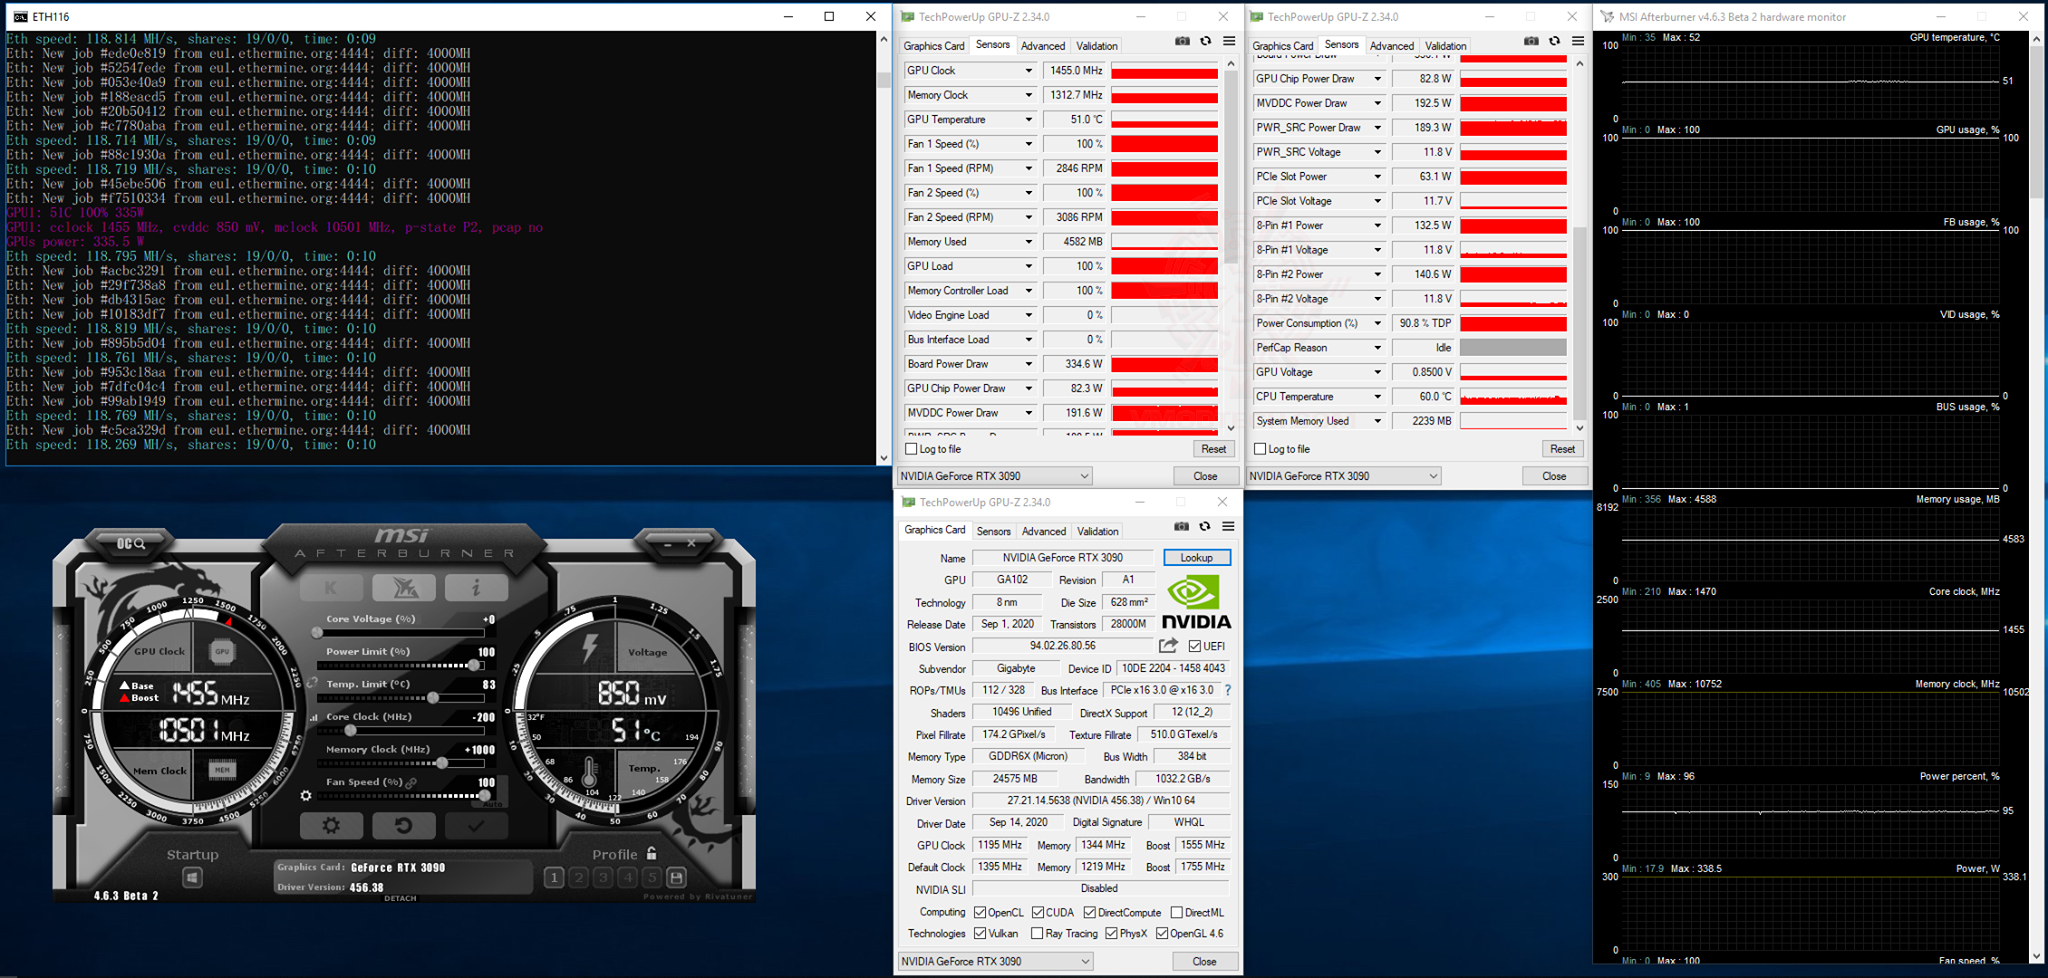Viewport: 2048px width, 978px height.
Task: Click Reset in the left GPU-Z Sensors window
Action: coord(1214,449)
